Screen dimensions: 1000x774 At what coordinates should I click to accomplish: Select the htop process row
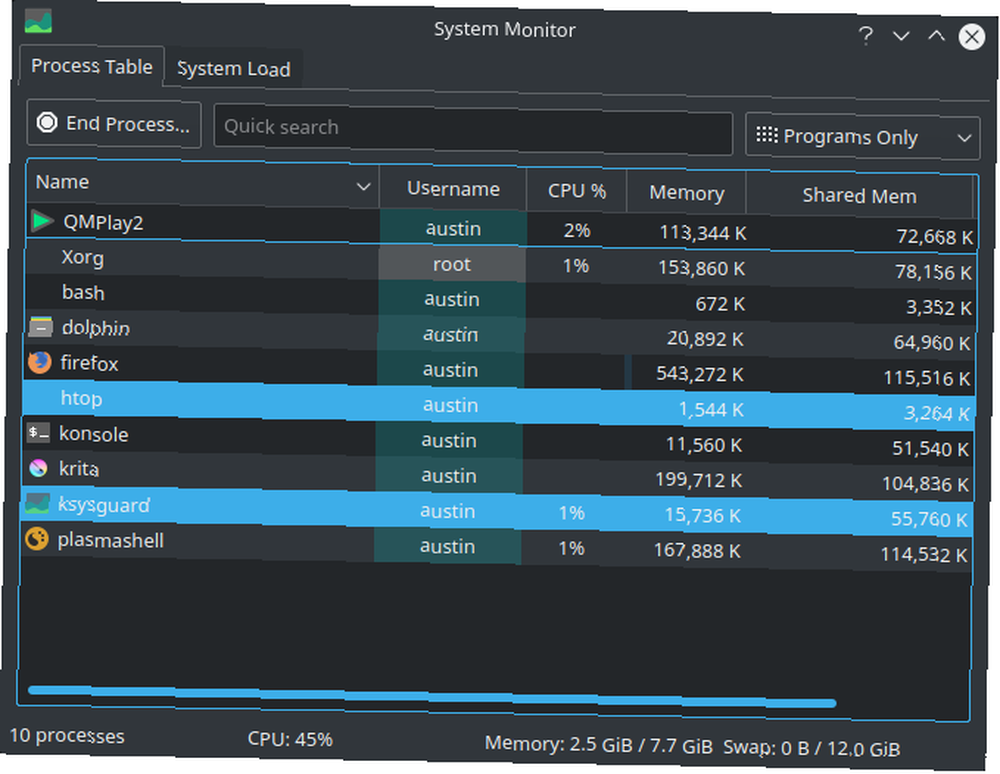498,405
